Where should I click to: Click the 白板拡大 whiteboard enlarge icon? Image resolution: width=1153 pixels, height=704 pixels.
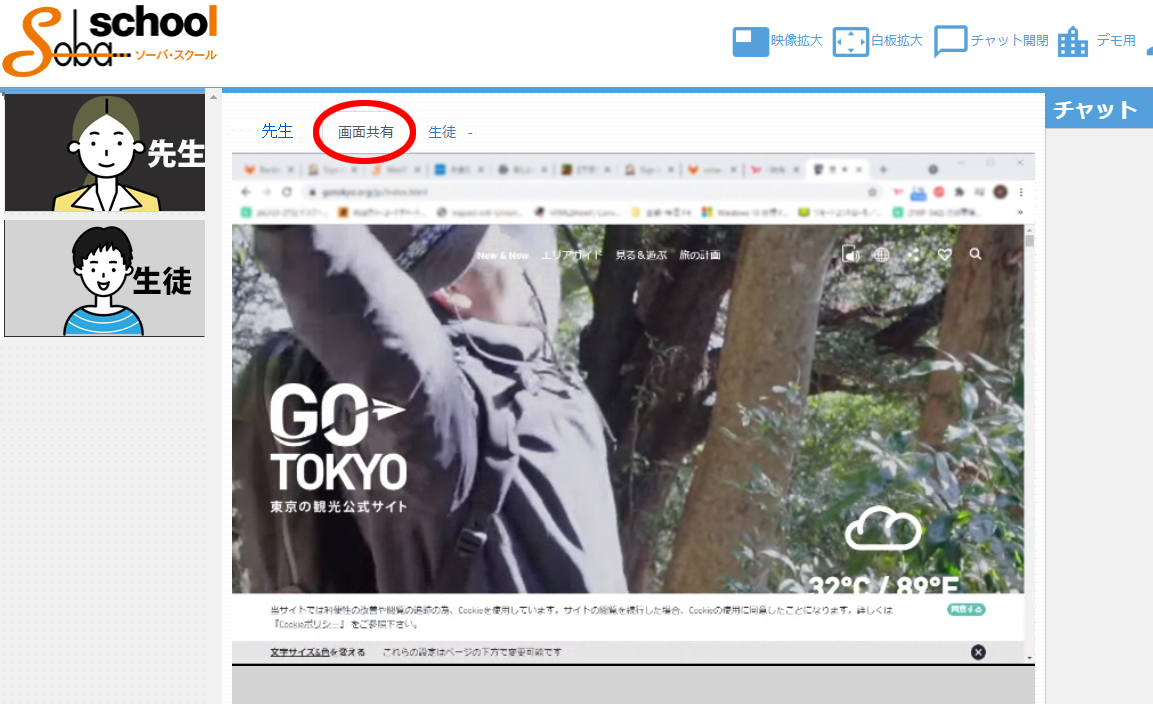point(851,41)
